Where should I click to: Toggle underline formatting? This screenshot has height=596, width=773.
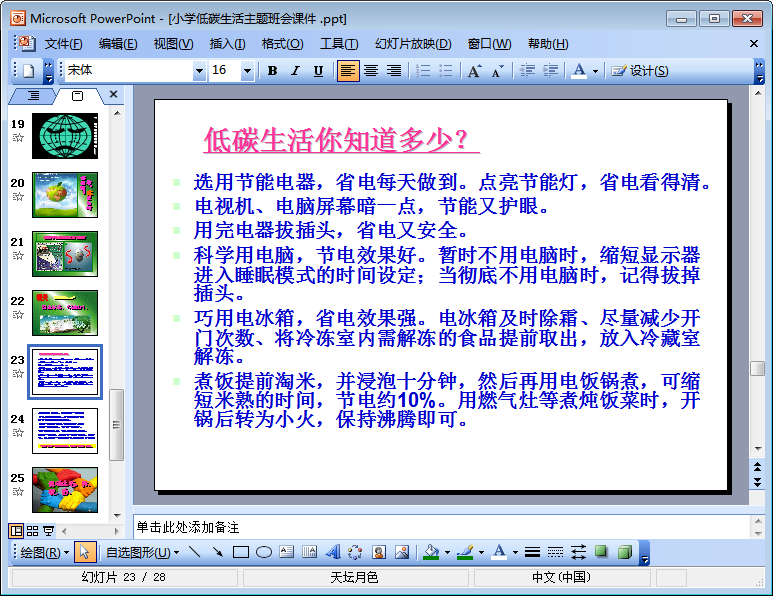tap(318, 71)
